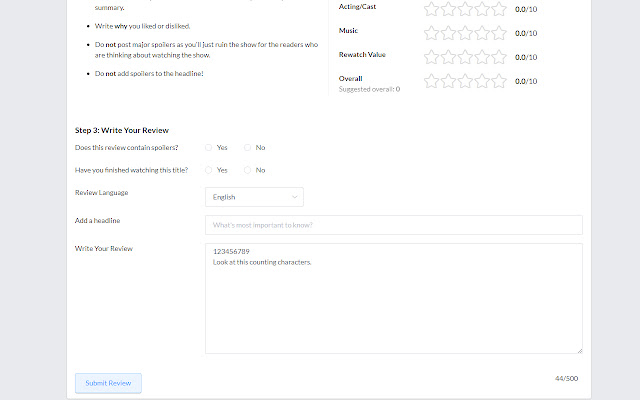
Task: Set Music rating to fourth star
Action: (x=482, y=33)
